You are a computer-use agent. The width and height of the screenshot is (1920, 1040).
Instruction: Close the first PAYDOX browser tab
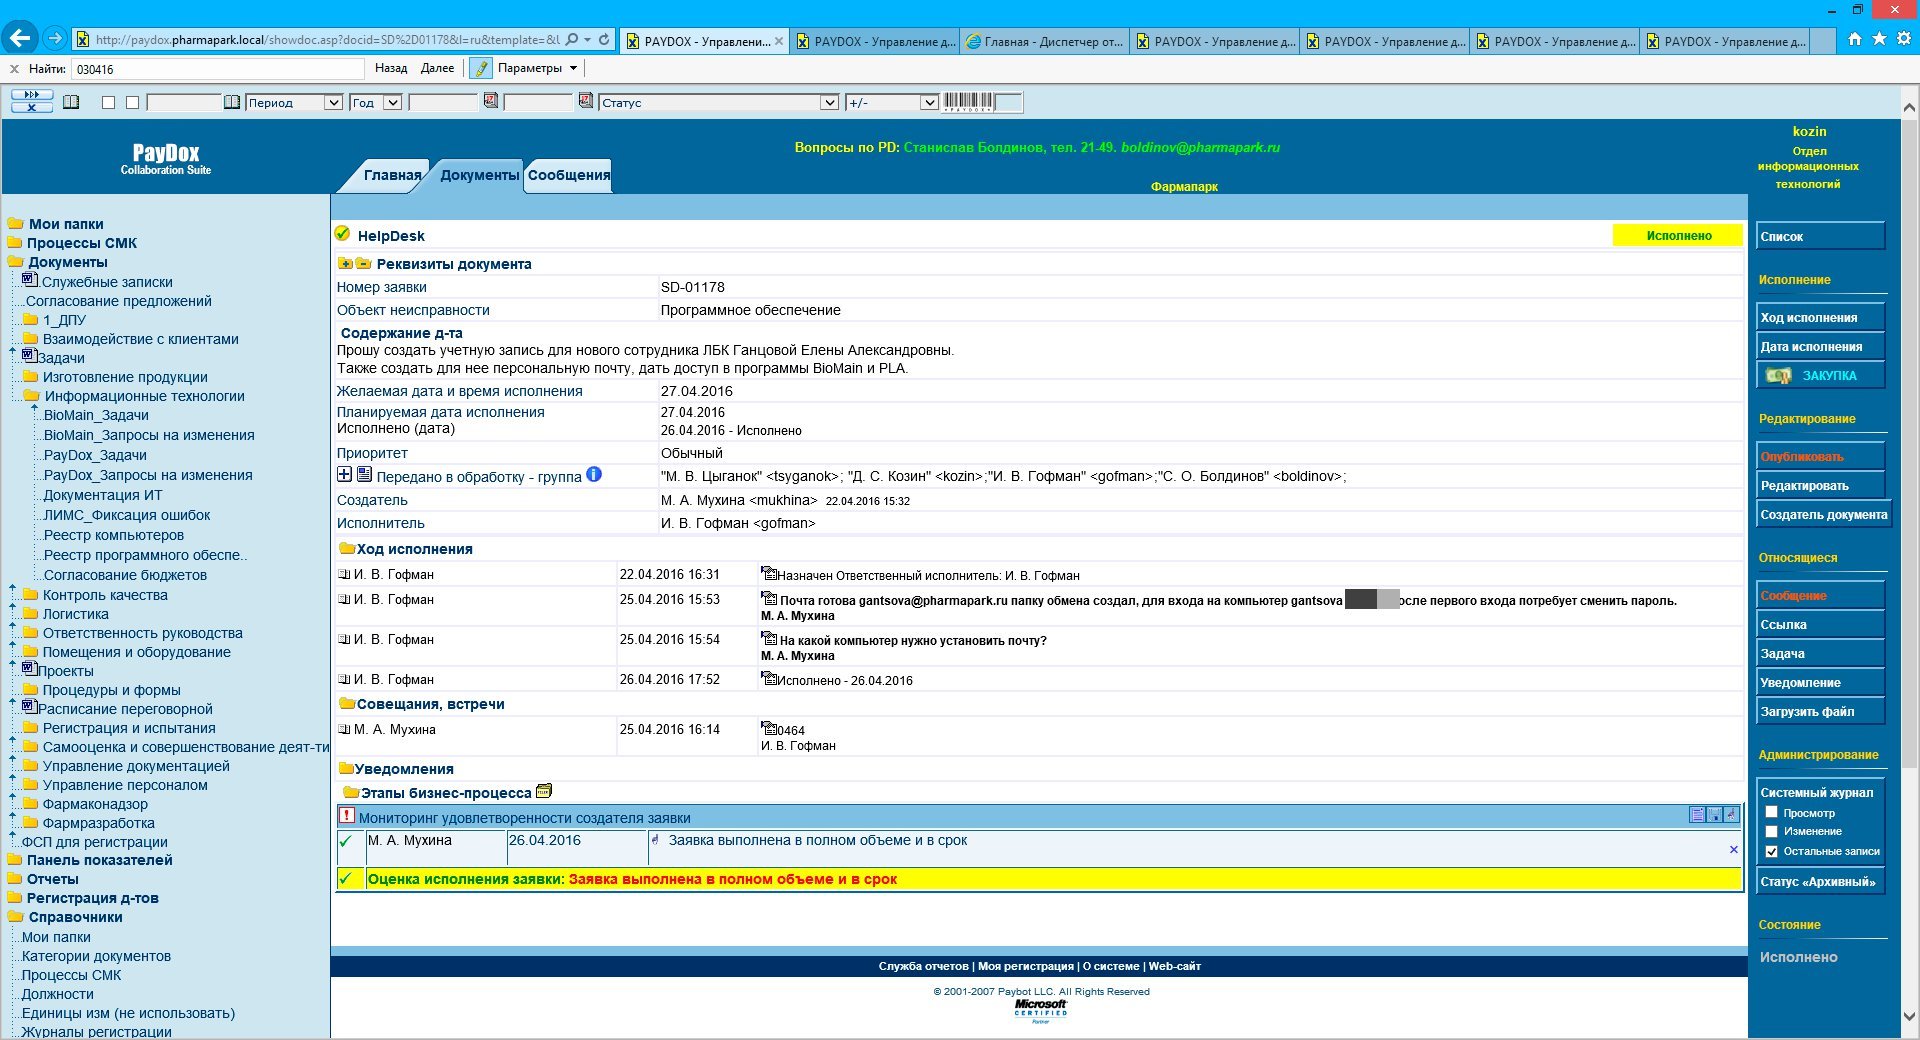coord(779,41)
